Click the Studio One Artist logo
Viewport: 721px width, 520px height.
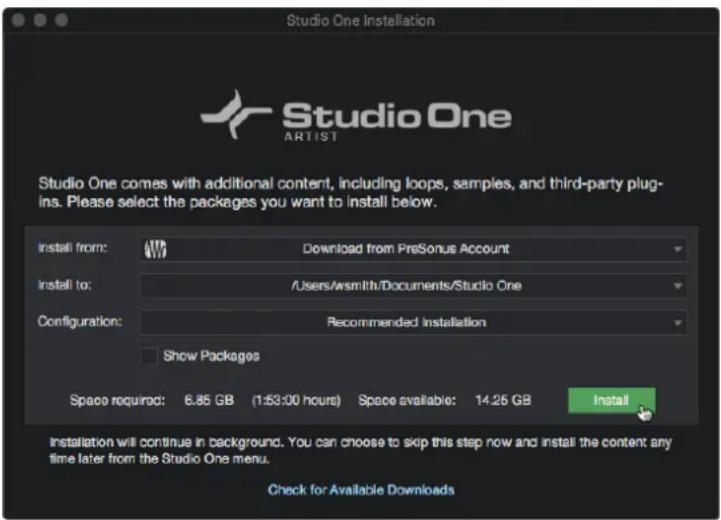[x=356, y=115]
